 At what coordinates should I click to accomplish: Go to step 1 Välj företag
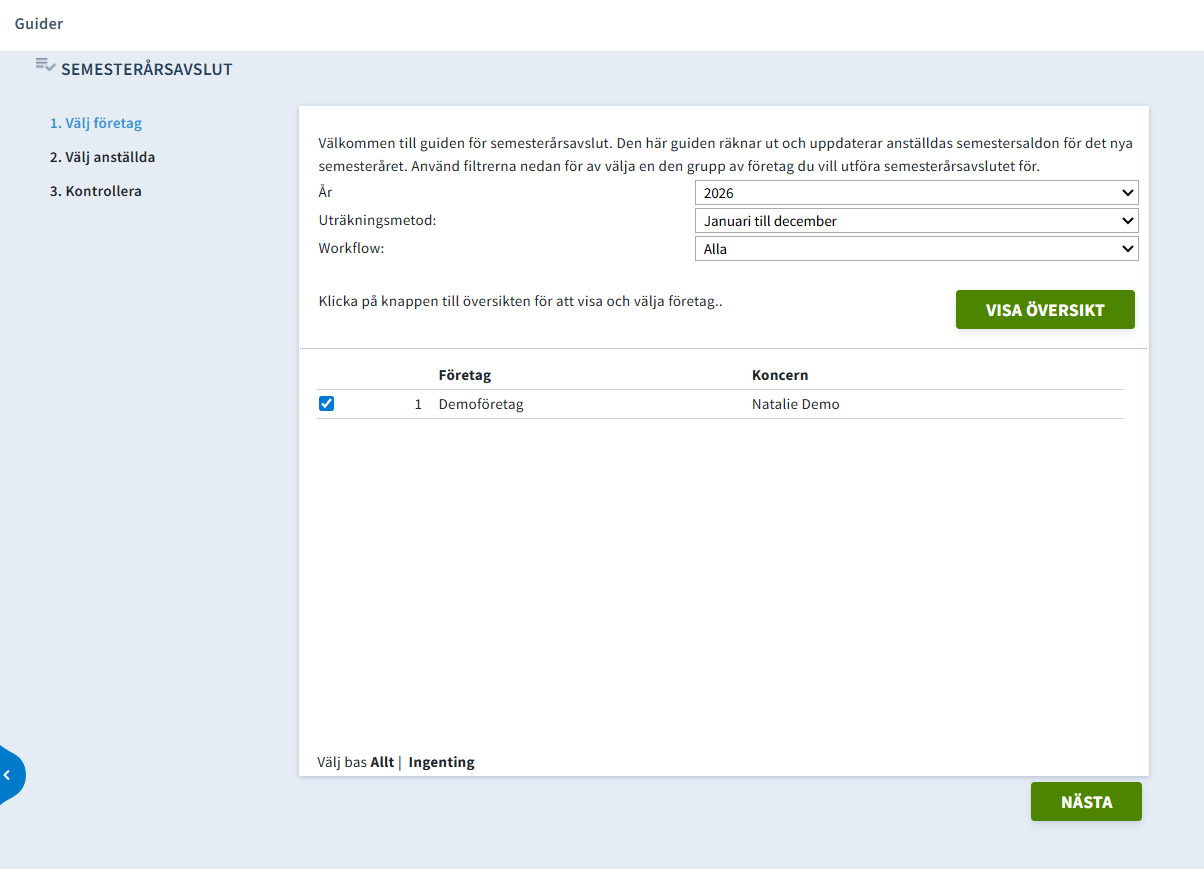click(x=96, y=124)
